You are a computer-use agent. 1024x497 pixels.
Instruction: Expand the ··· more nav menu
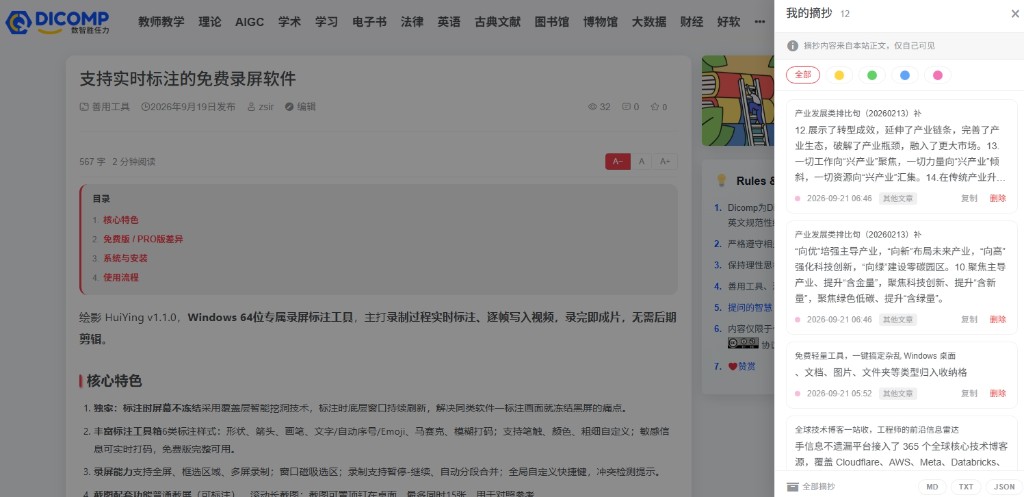pos(760,22)
